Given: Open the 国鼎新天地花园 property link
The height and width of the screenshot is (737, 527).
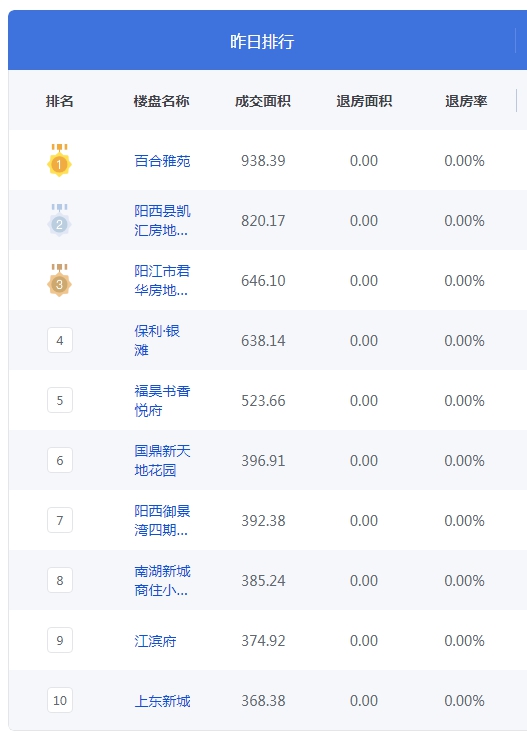Looking at the screenshot, I should tap(162, 460).
